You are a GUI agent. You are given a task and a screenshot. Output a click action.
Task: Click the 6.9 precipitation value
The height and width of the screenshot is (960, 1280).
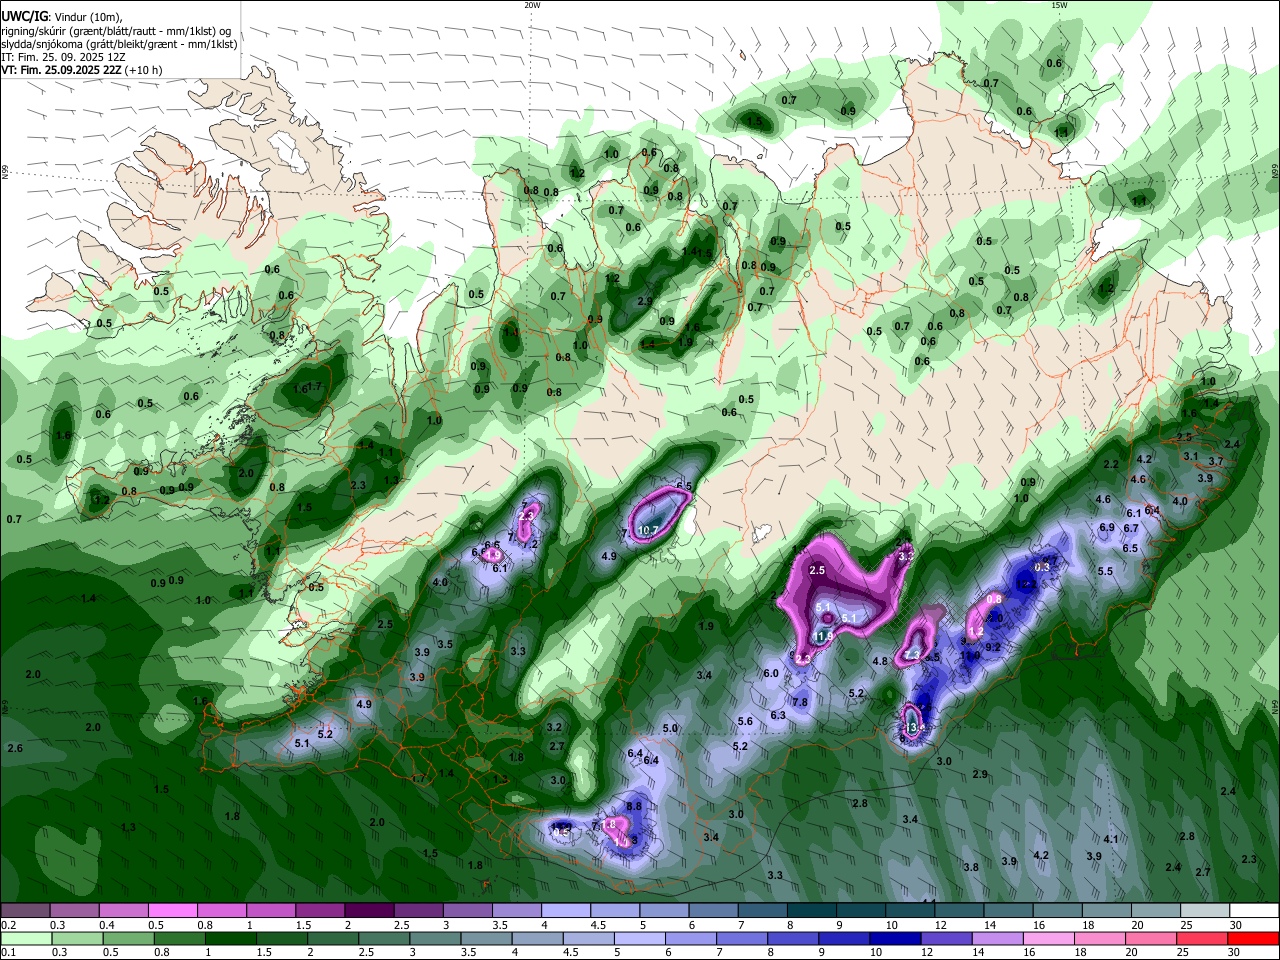point(1107,527)
